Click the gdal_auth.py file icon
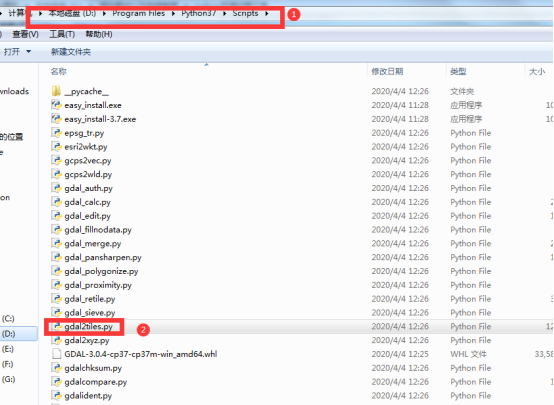 tap(56, 188)
